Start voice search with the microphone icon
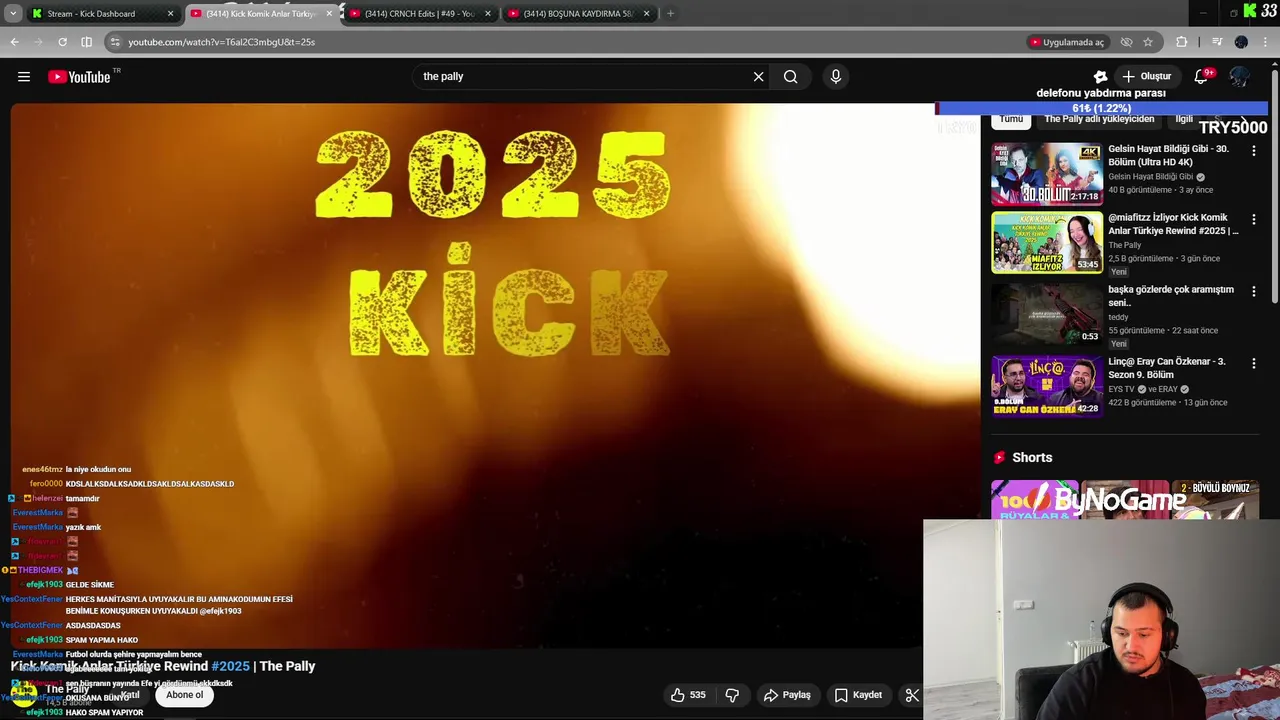Screen dimensions: 1280x720 (x=836, y=77)
